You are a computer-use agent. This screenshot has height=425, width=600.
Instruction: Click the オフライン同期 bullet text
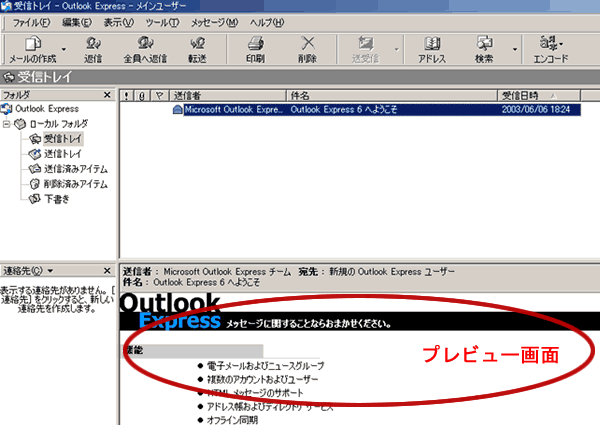pyautogui.click(x=232, y=420)
